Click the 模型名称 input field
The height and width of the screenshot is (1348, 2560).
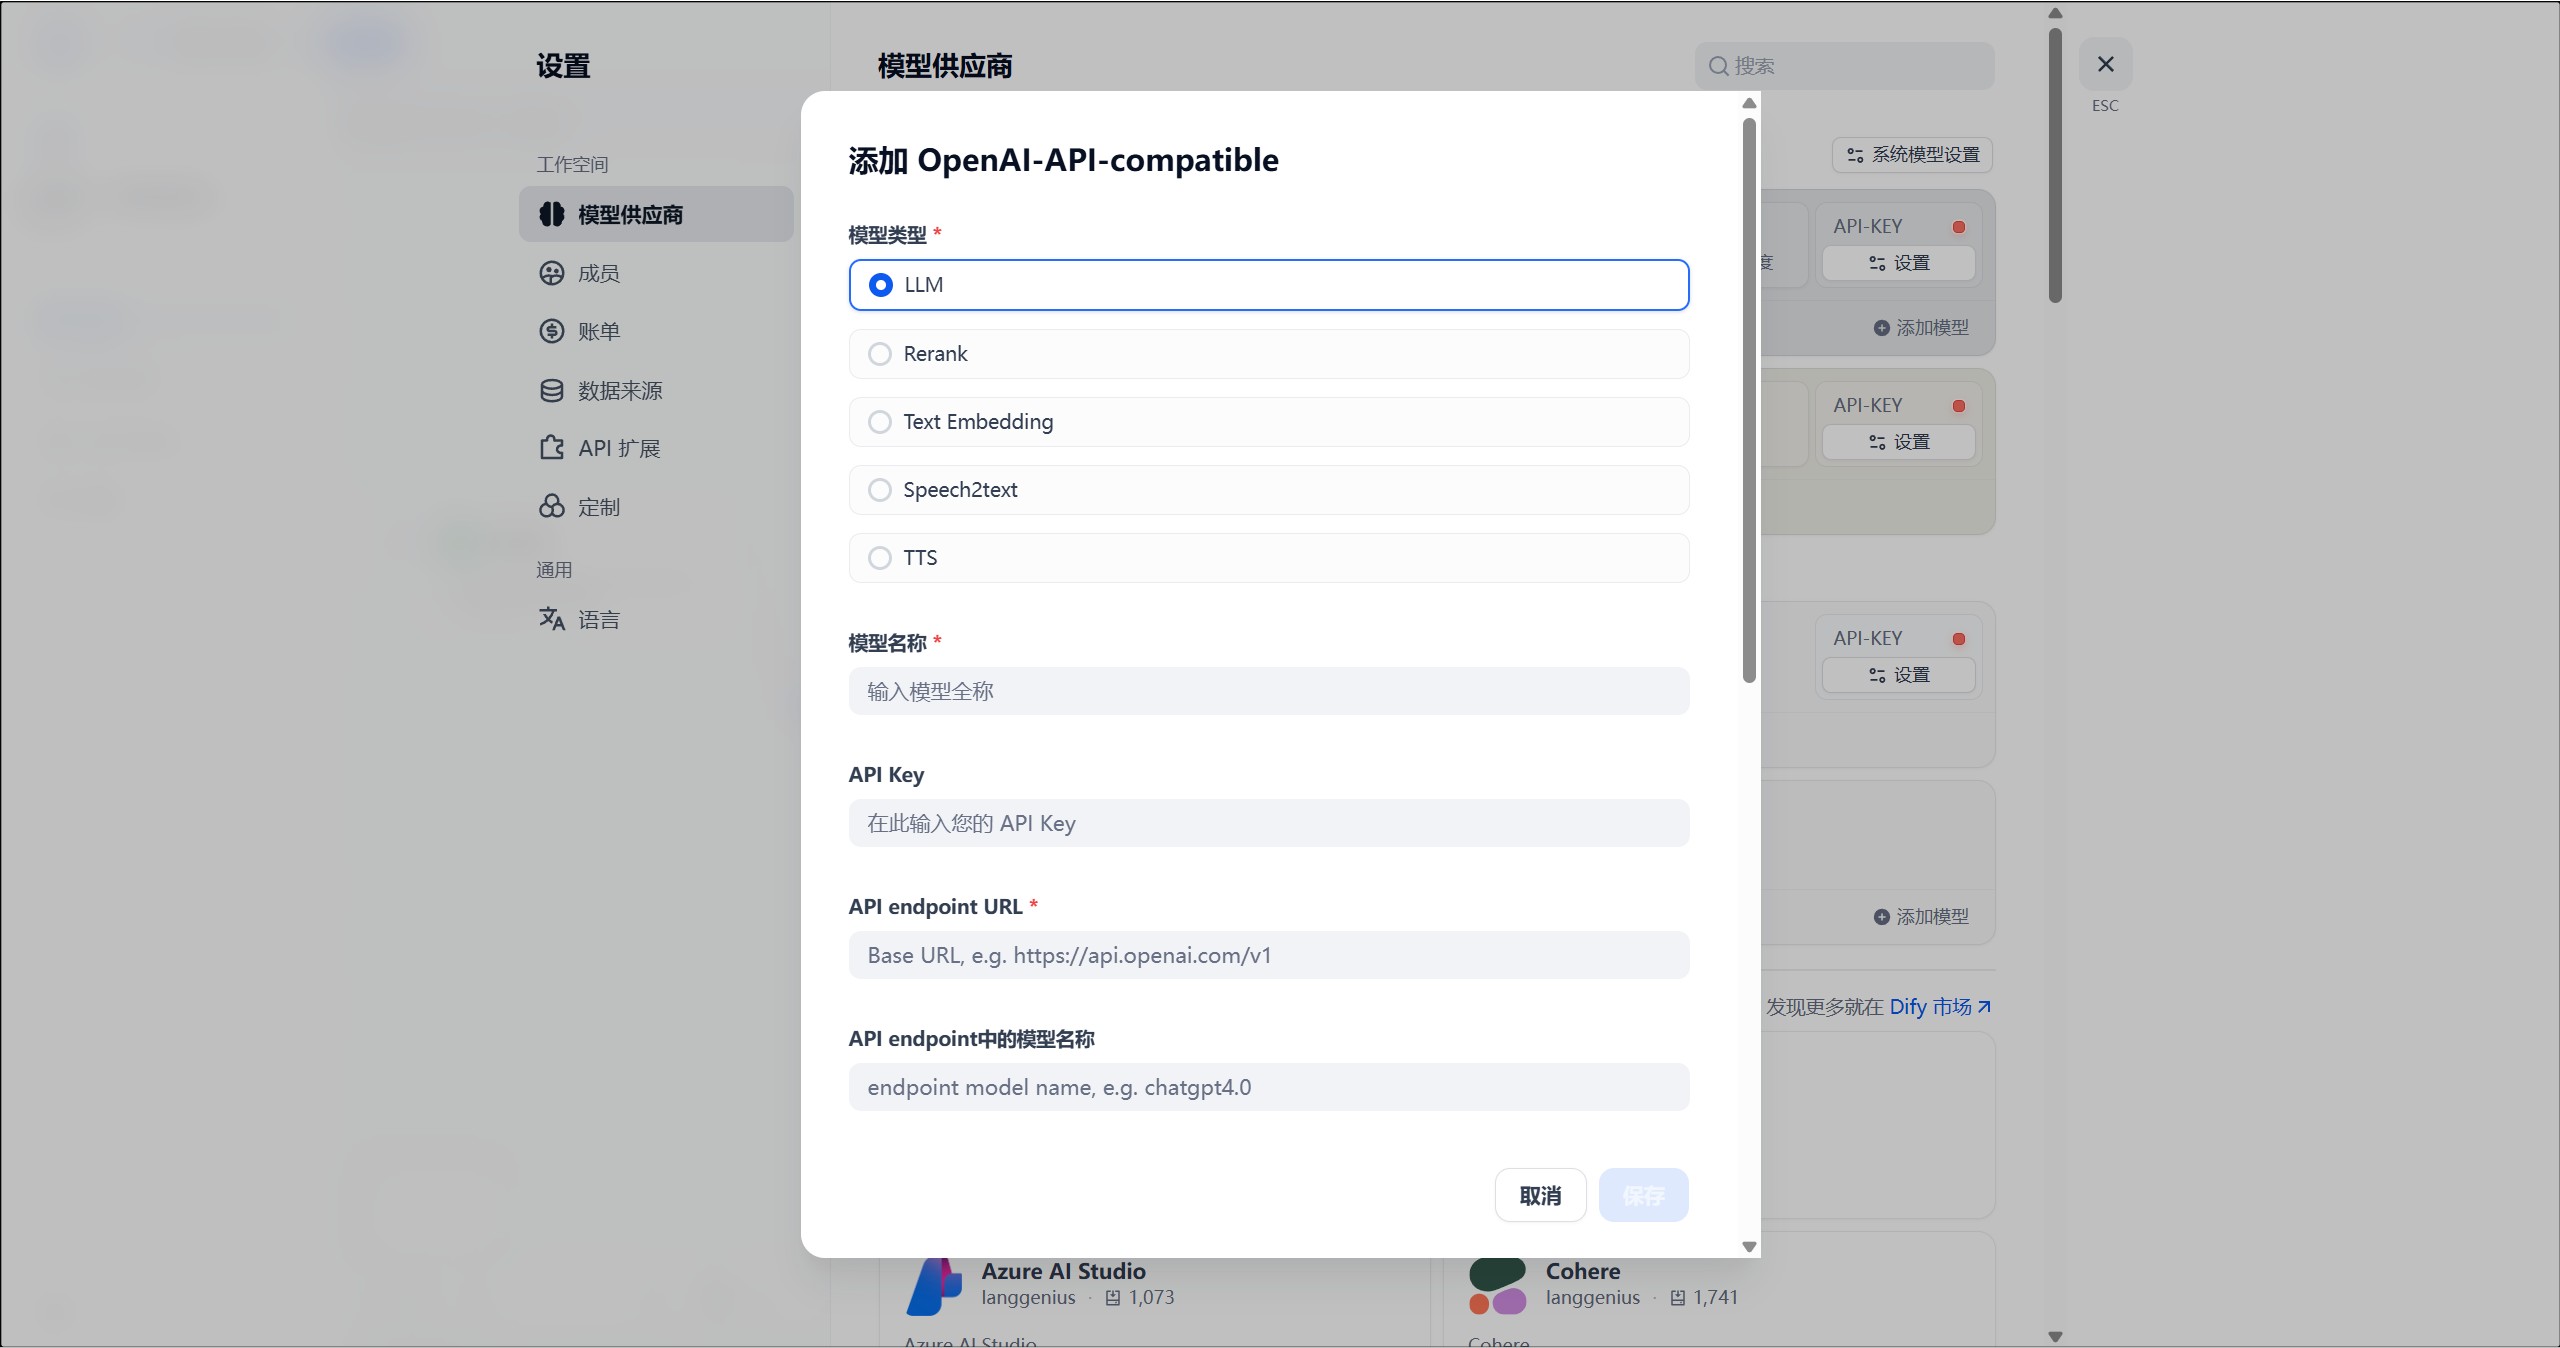[x=1268, y=691]
